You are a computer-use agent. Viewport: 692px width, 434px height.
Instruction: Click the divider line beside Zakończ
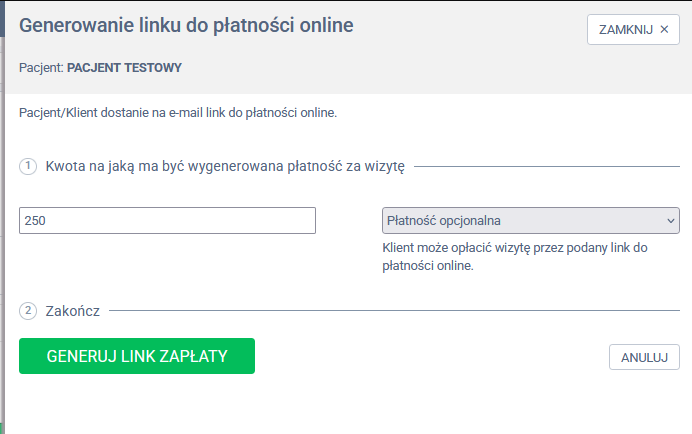click(x=394, y=310)
